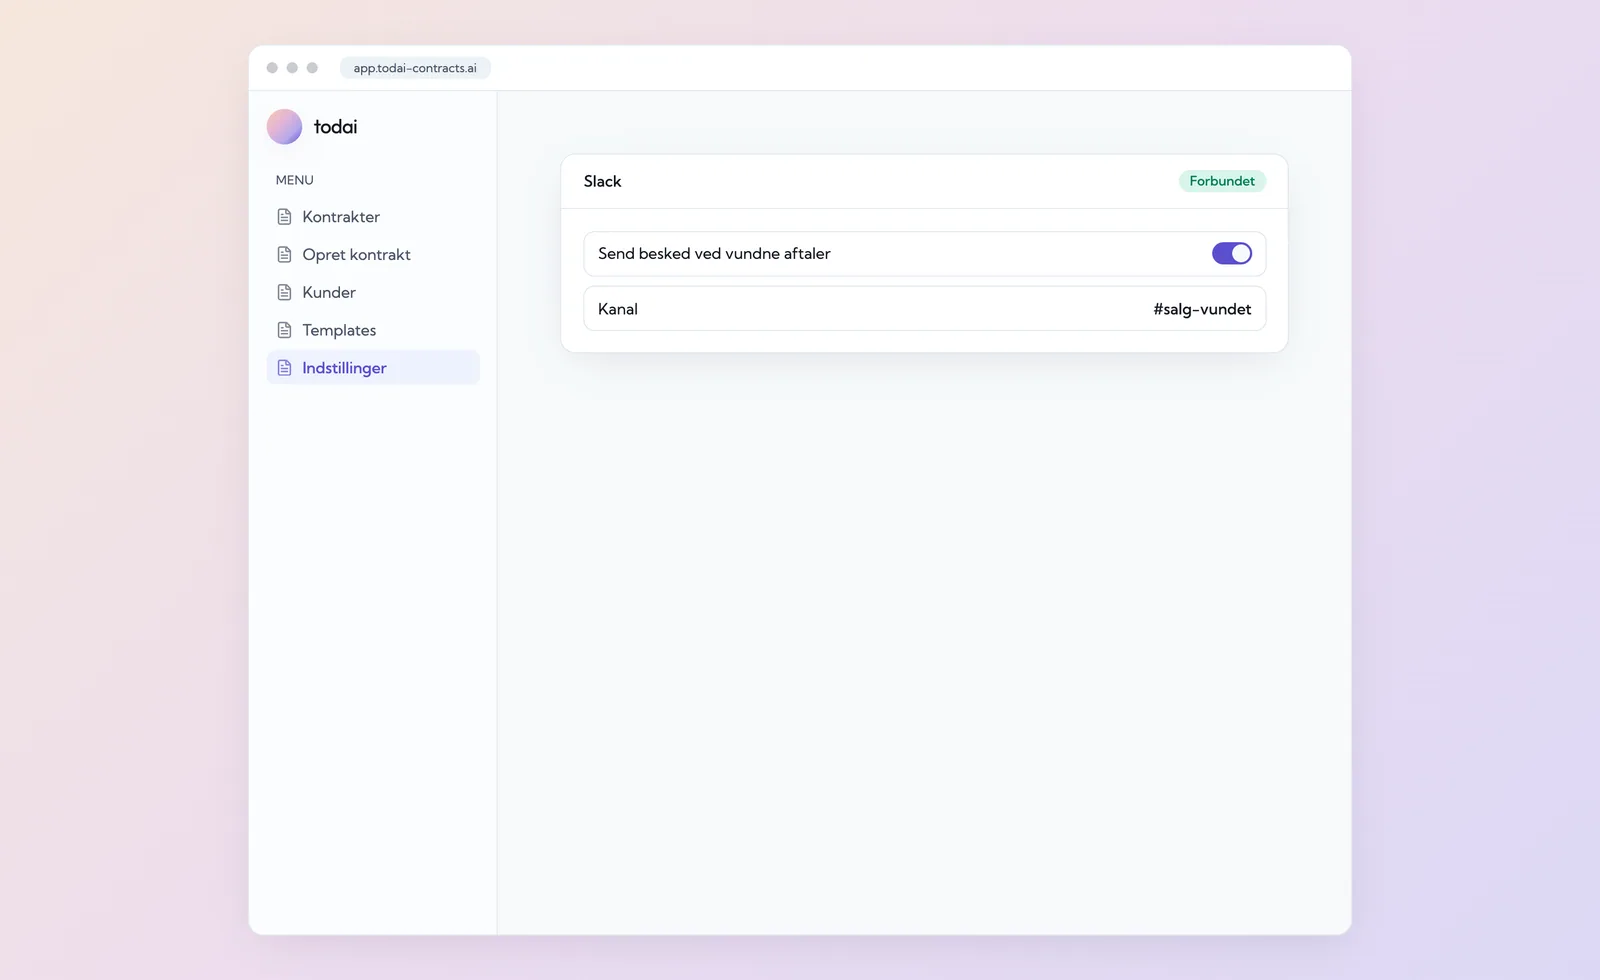Screen dimensions: 1600x980
Task: Open the Kanal #salg-vundet selector
Action: tap(925, 309)
